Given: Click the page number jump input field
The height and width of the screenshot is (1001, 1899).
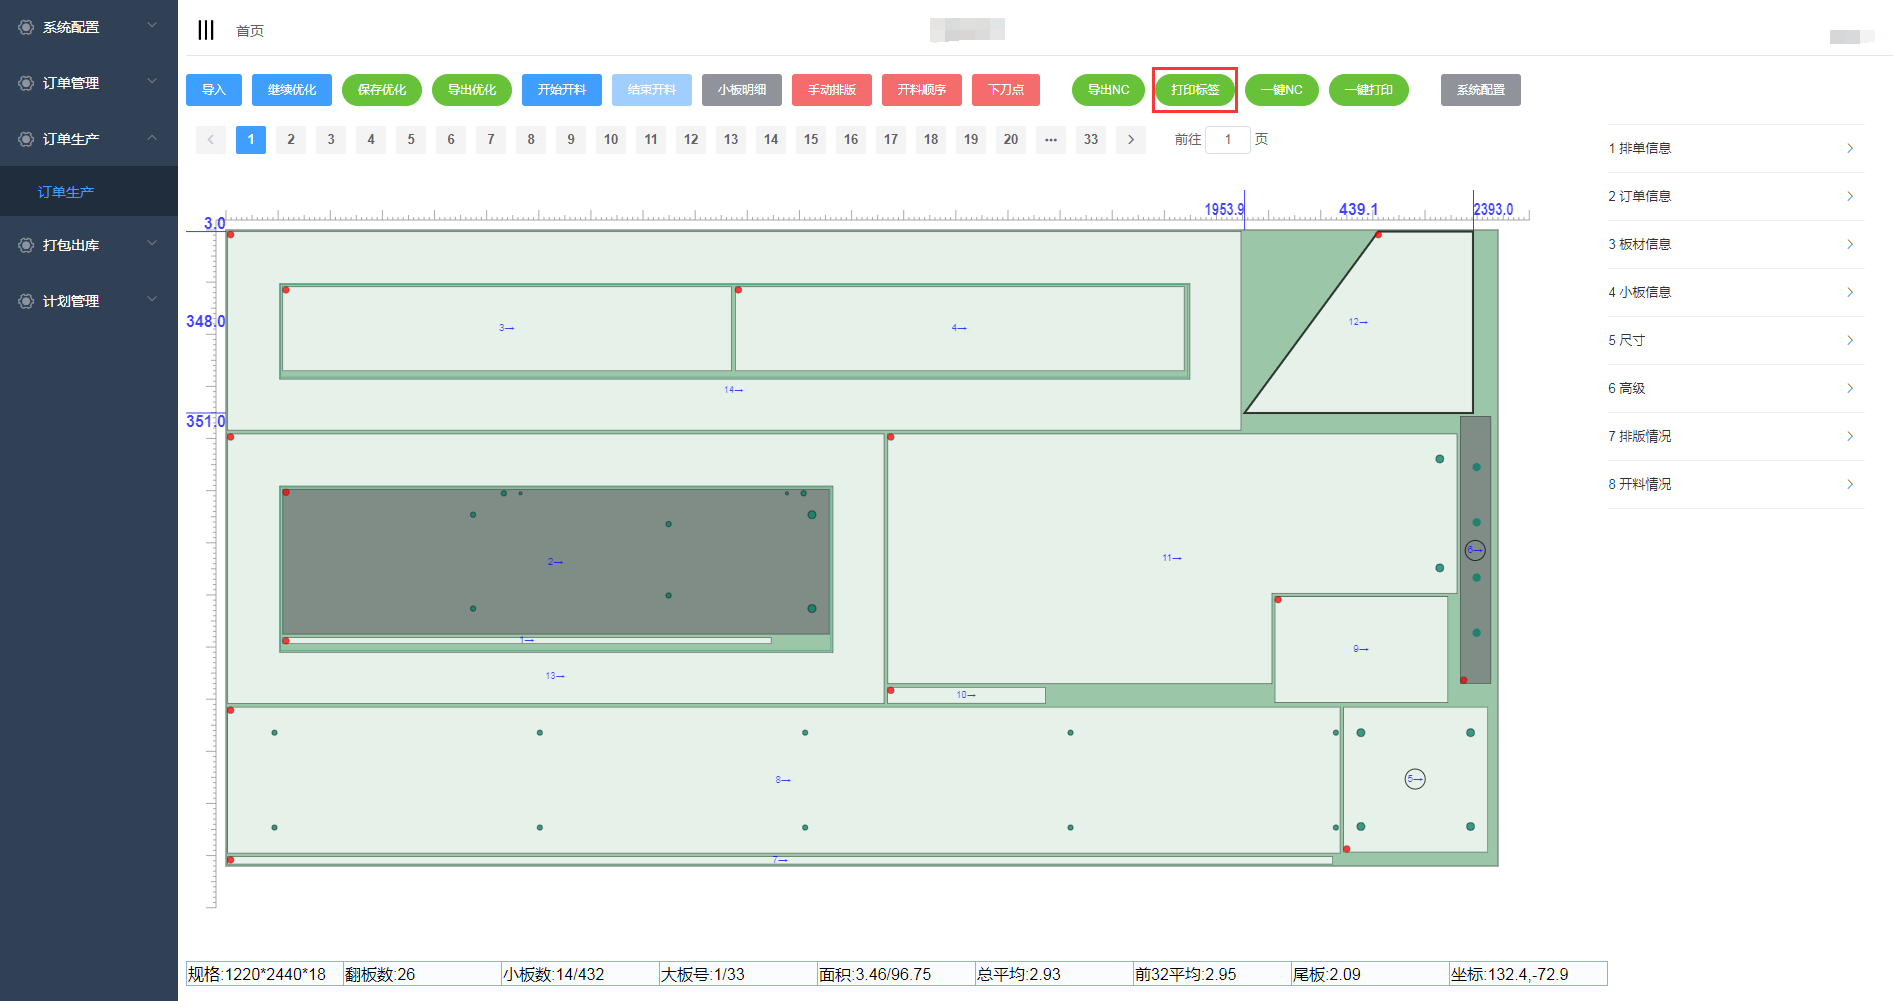Looking at the screenshot, I should (1227, 140).
